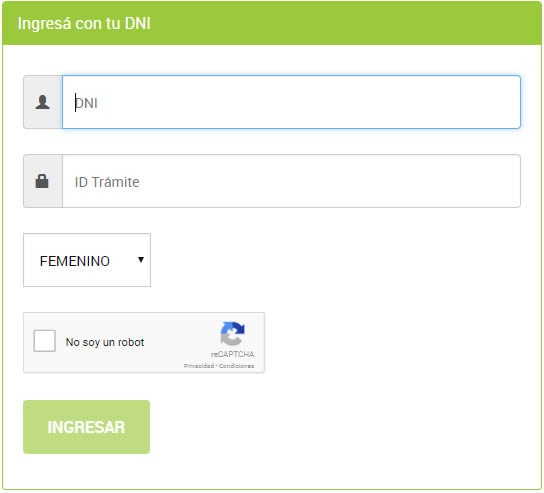
Task: Click the gray box holding the person icon
Action: click(43, 102)
